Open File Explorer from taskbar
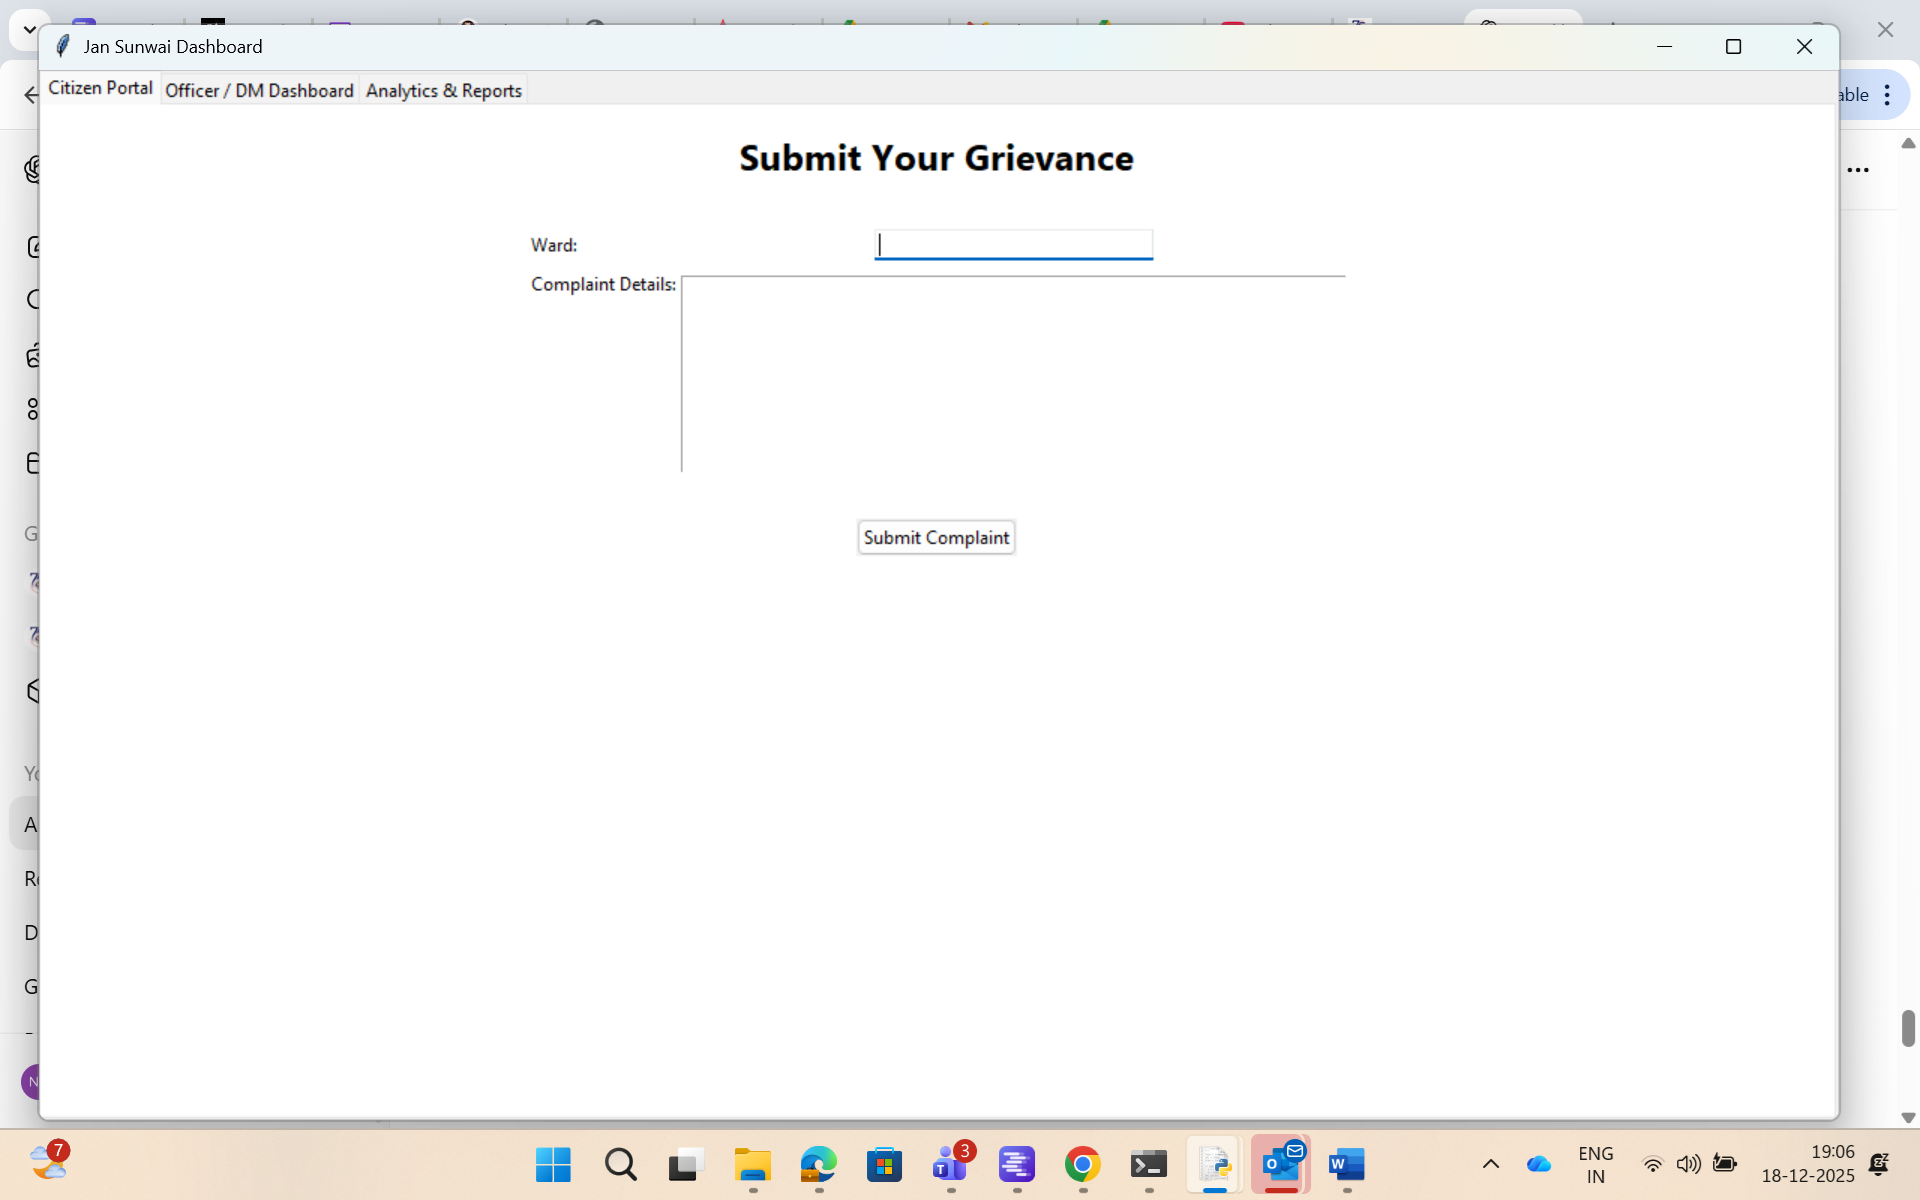Screen dimensions: 1920x1200 point(752,1164)
